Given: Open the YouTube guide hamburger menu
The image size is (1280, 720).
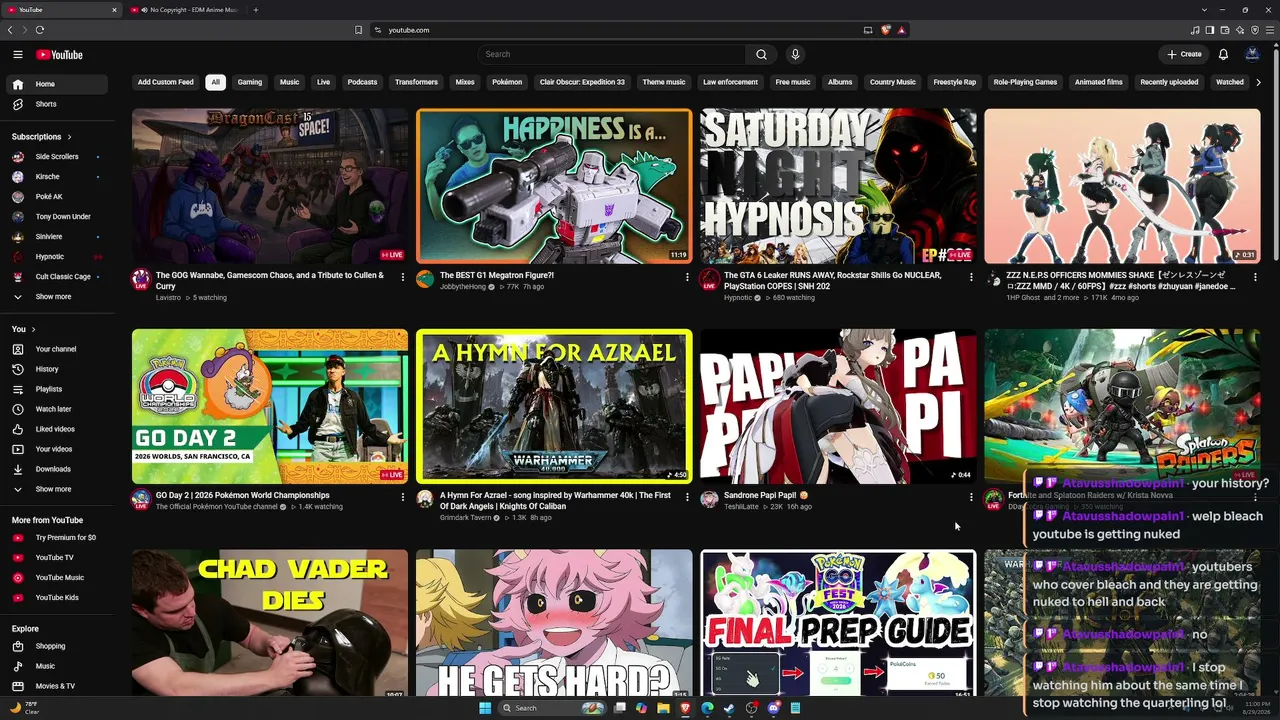Looking at the screenshot, I should pyautogui.click(x=18, y=55).
